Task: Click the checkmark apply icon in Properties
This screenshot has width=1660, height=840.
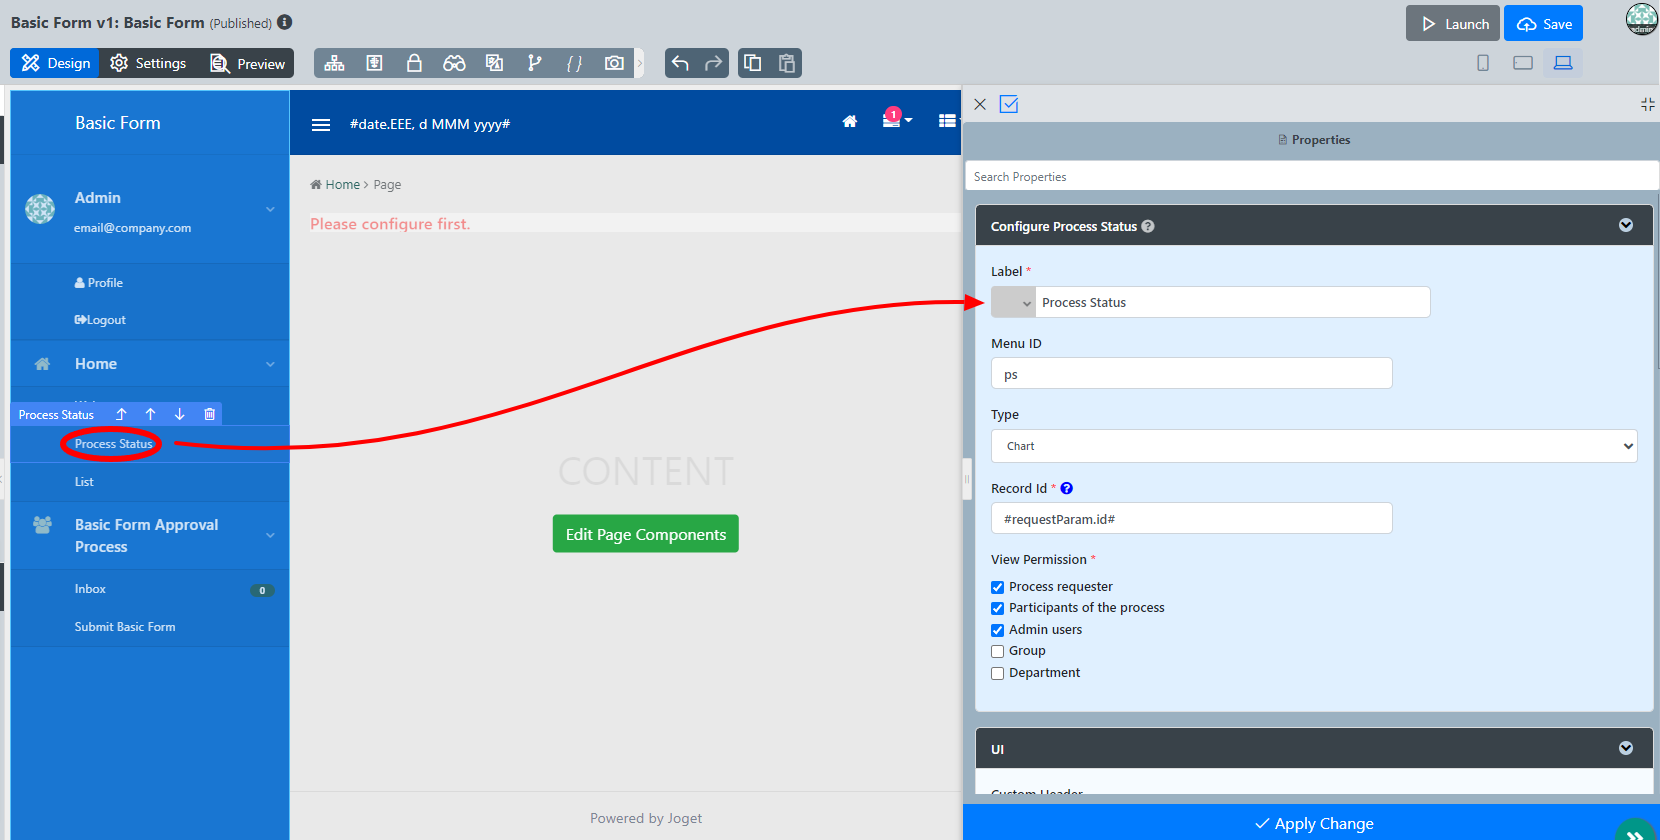Action: pos(1009,104)
